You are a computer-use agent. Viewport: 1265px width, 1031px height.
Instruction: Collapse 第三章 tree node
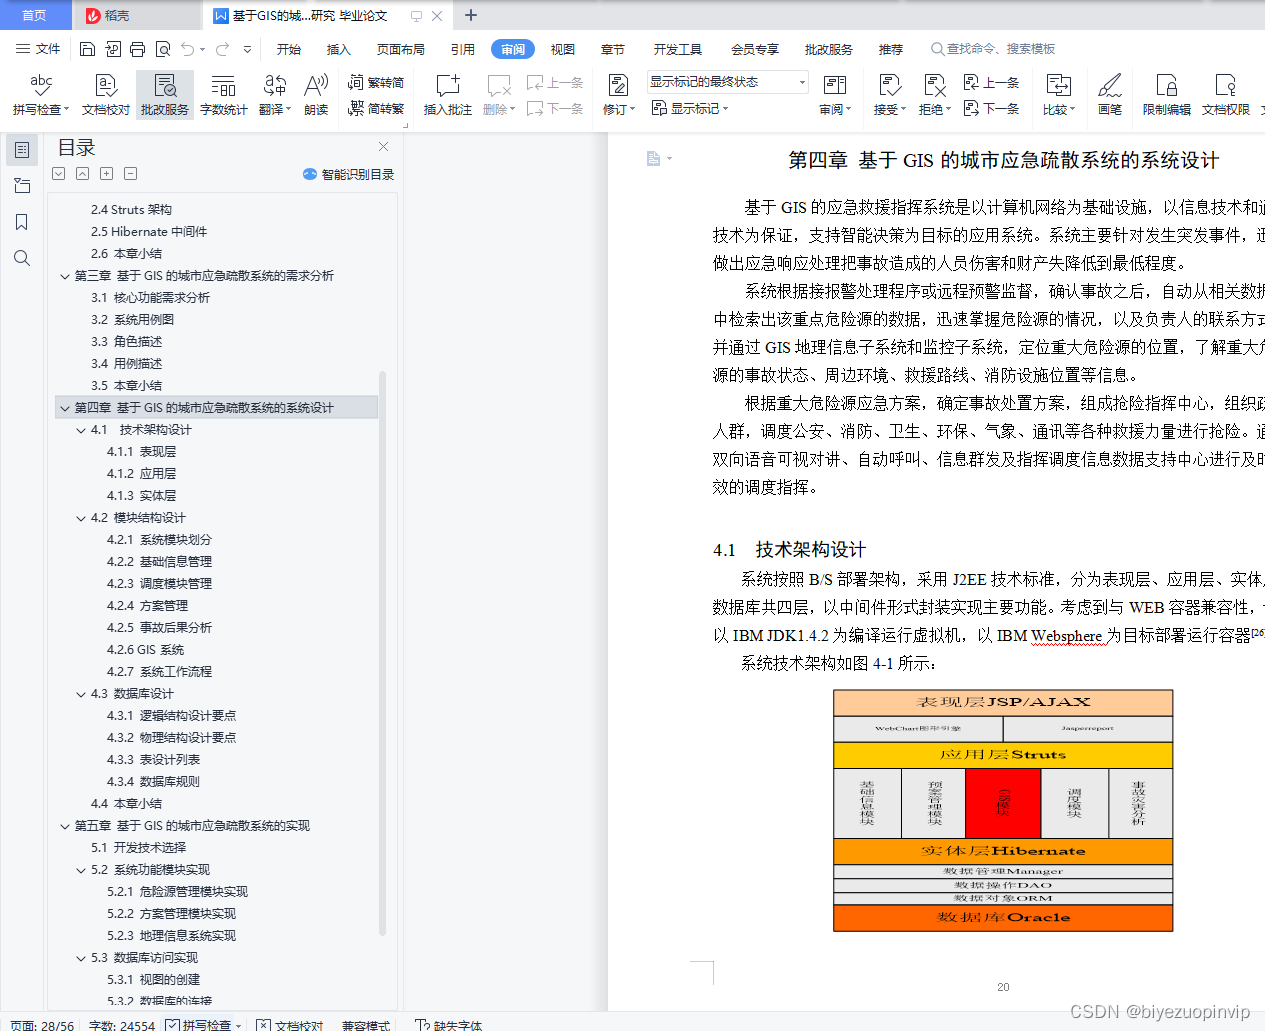click(x=65, y=276)
